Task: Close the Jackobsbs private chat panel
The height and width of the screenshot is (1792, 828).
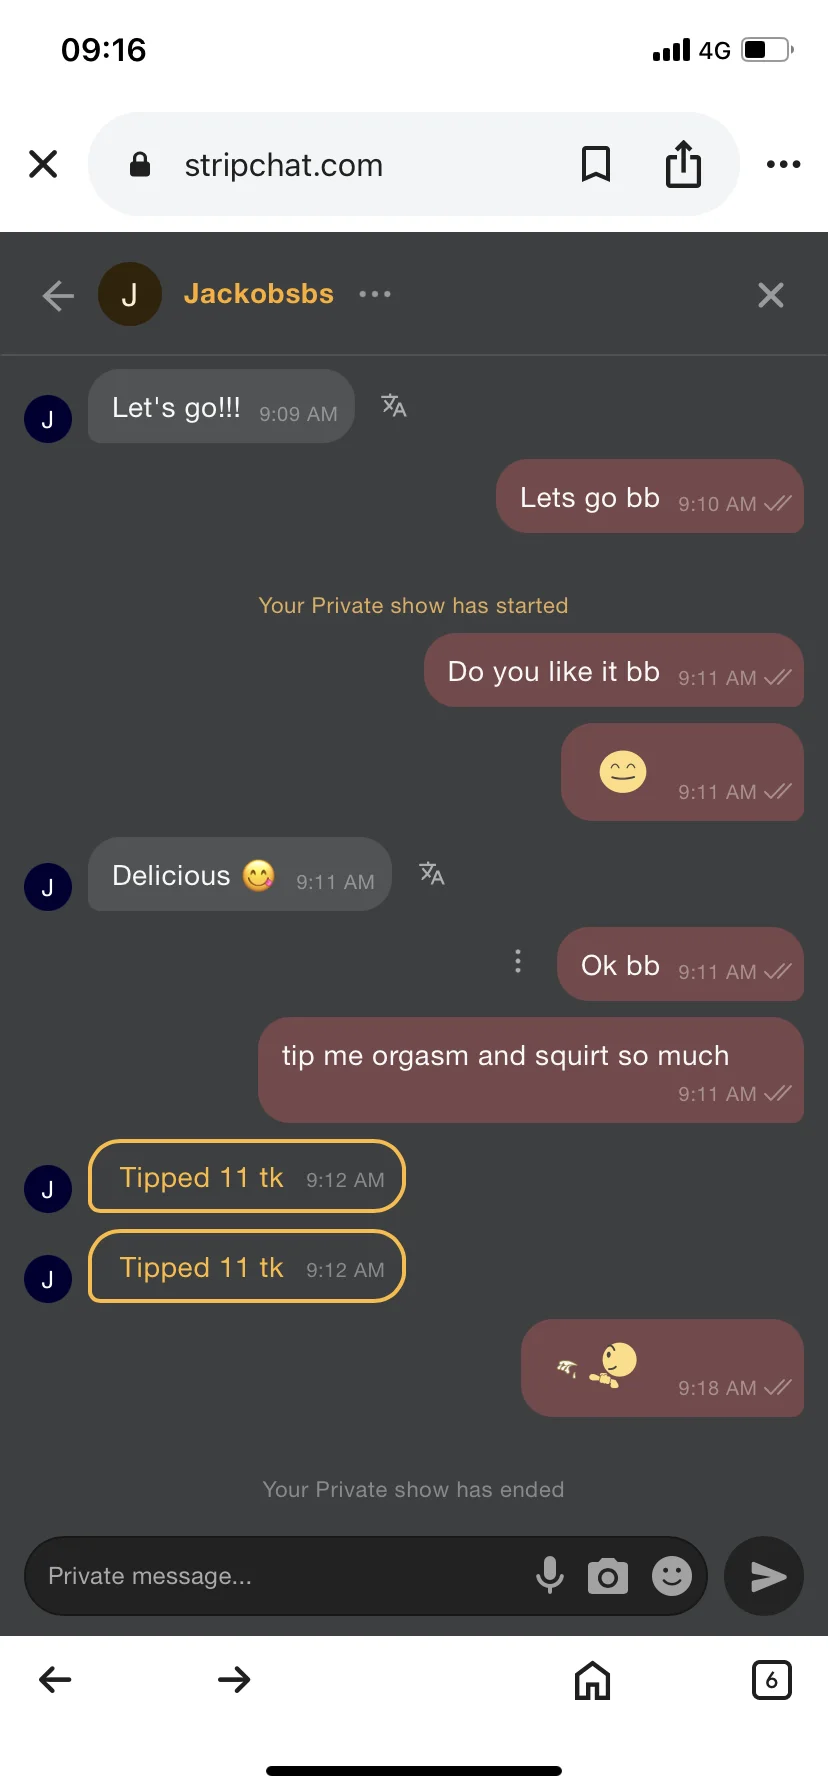Action: [x=770, y=295]
